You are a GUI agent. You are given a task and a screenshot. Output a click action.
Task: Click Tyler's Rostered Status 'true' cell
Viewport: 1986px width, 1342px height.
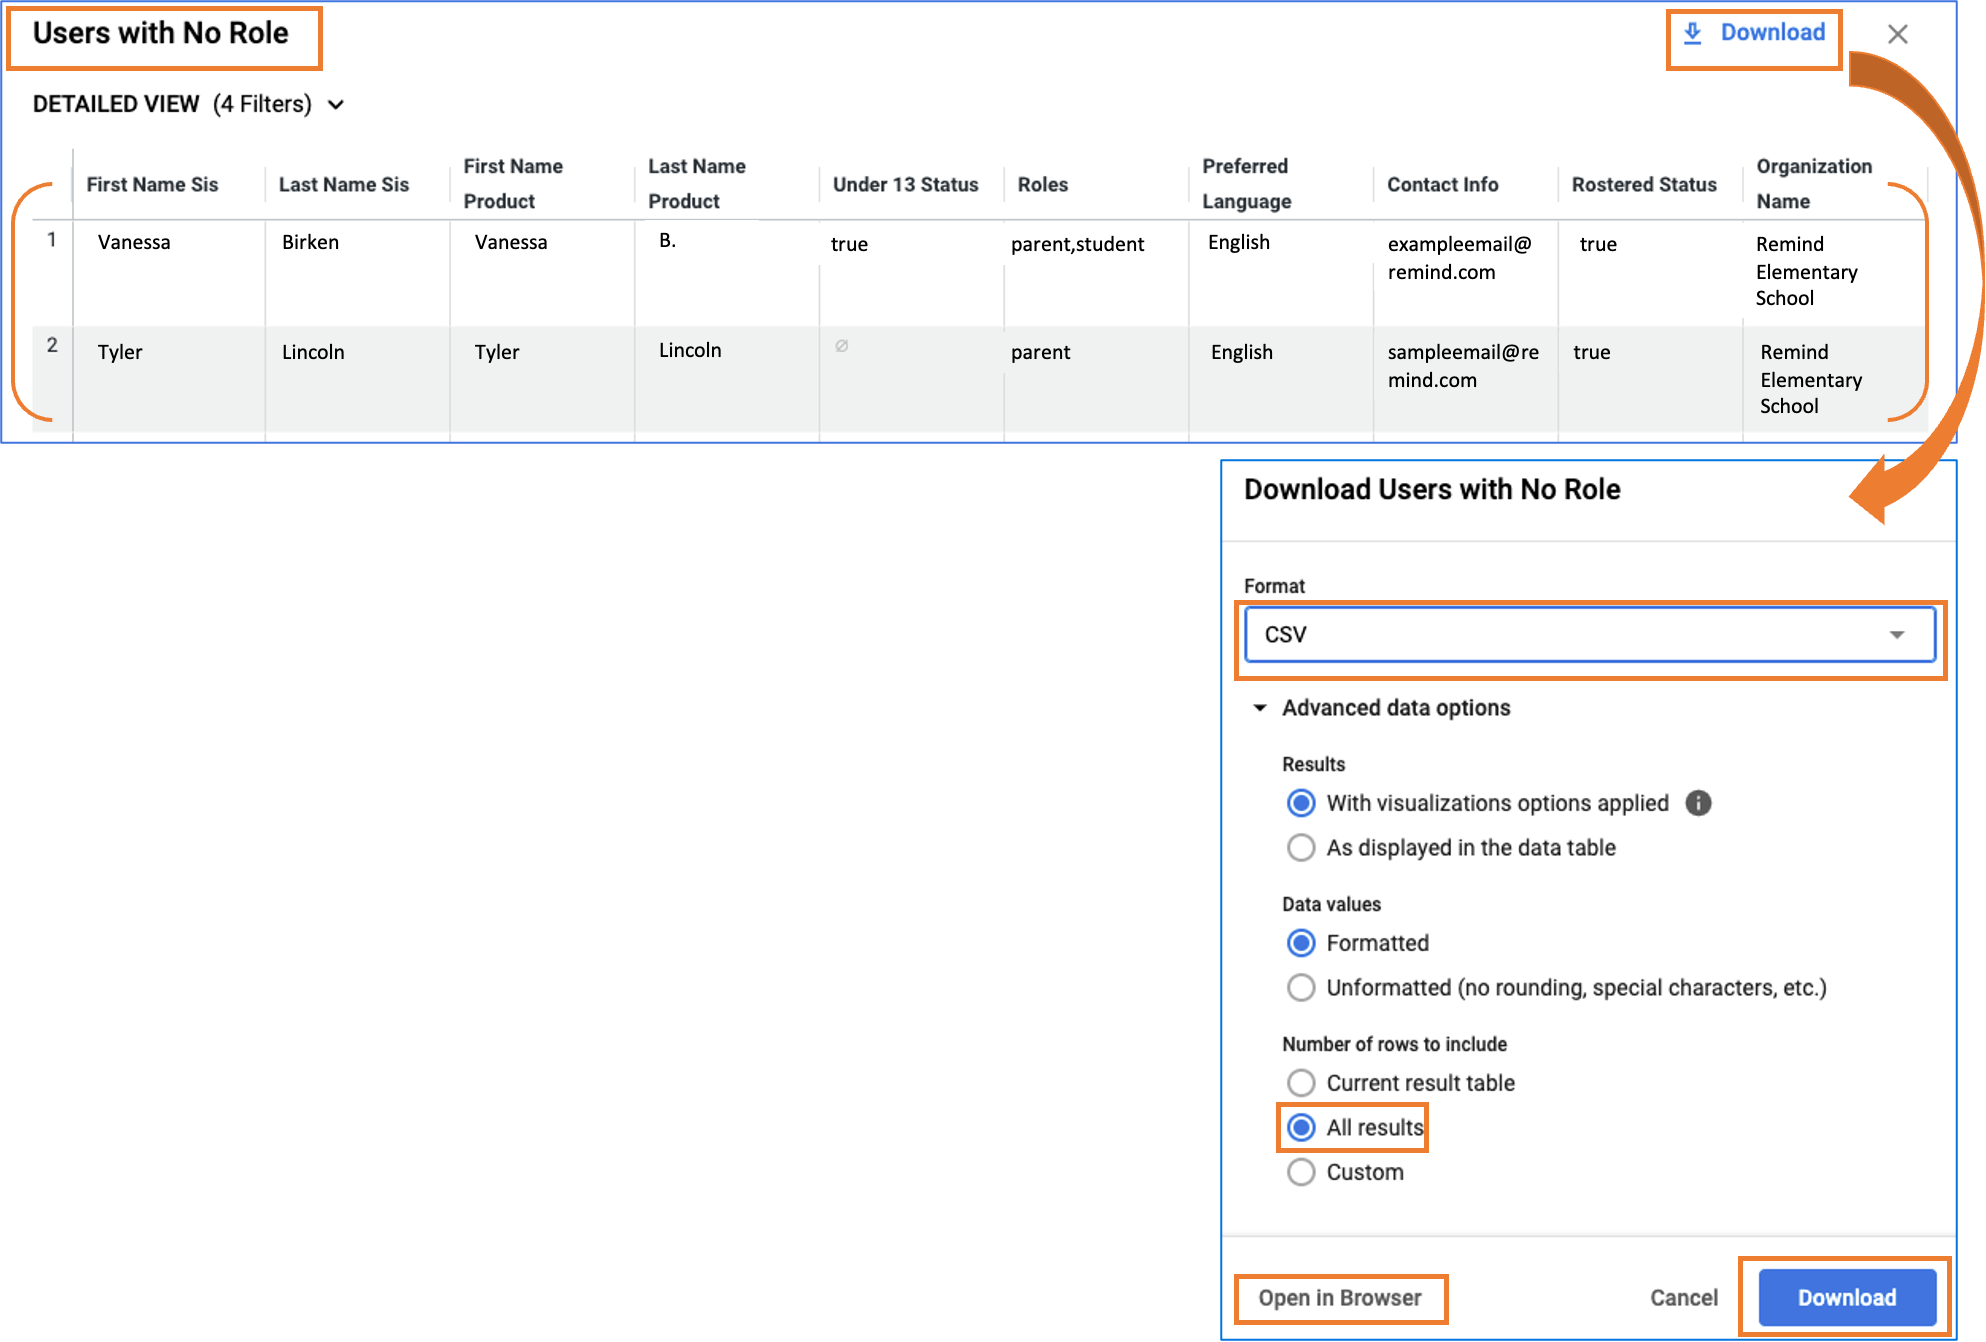pos(1592,352)
